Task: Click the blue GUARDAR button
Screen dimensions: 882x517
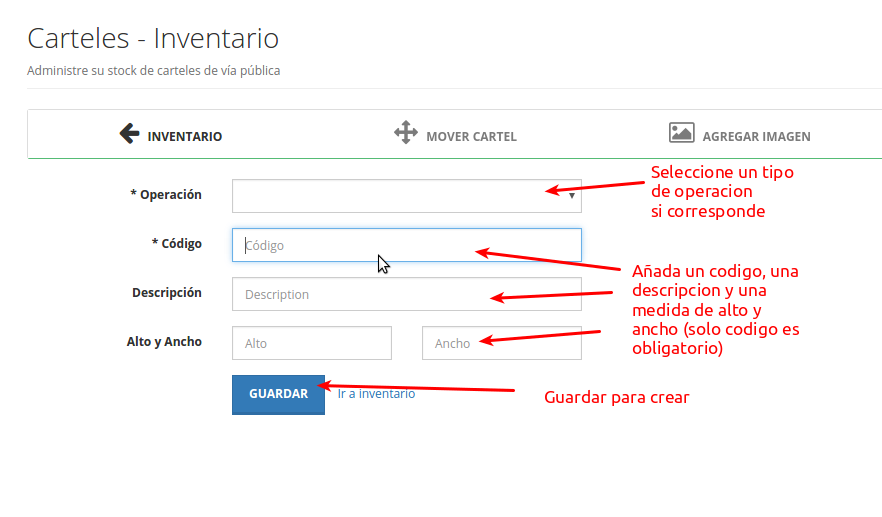Action: coord(278,395)
